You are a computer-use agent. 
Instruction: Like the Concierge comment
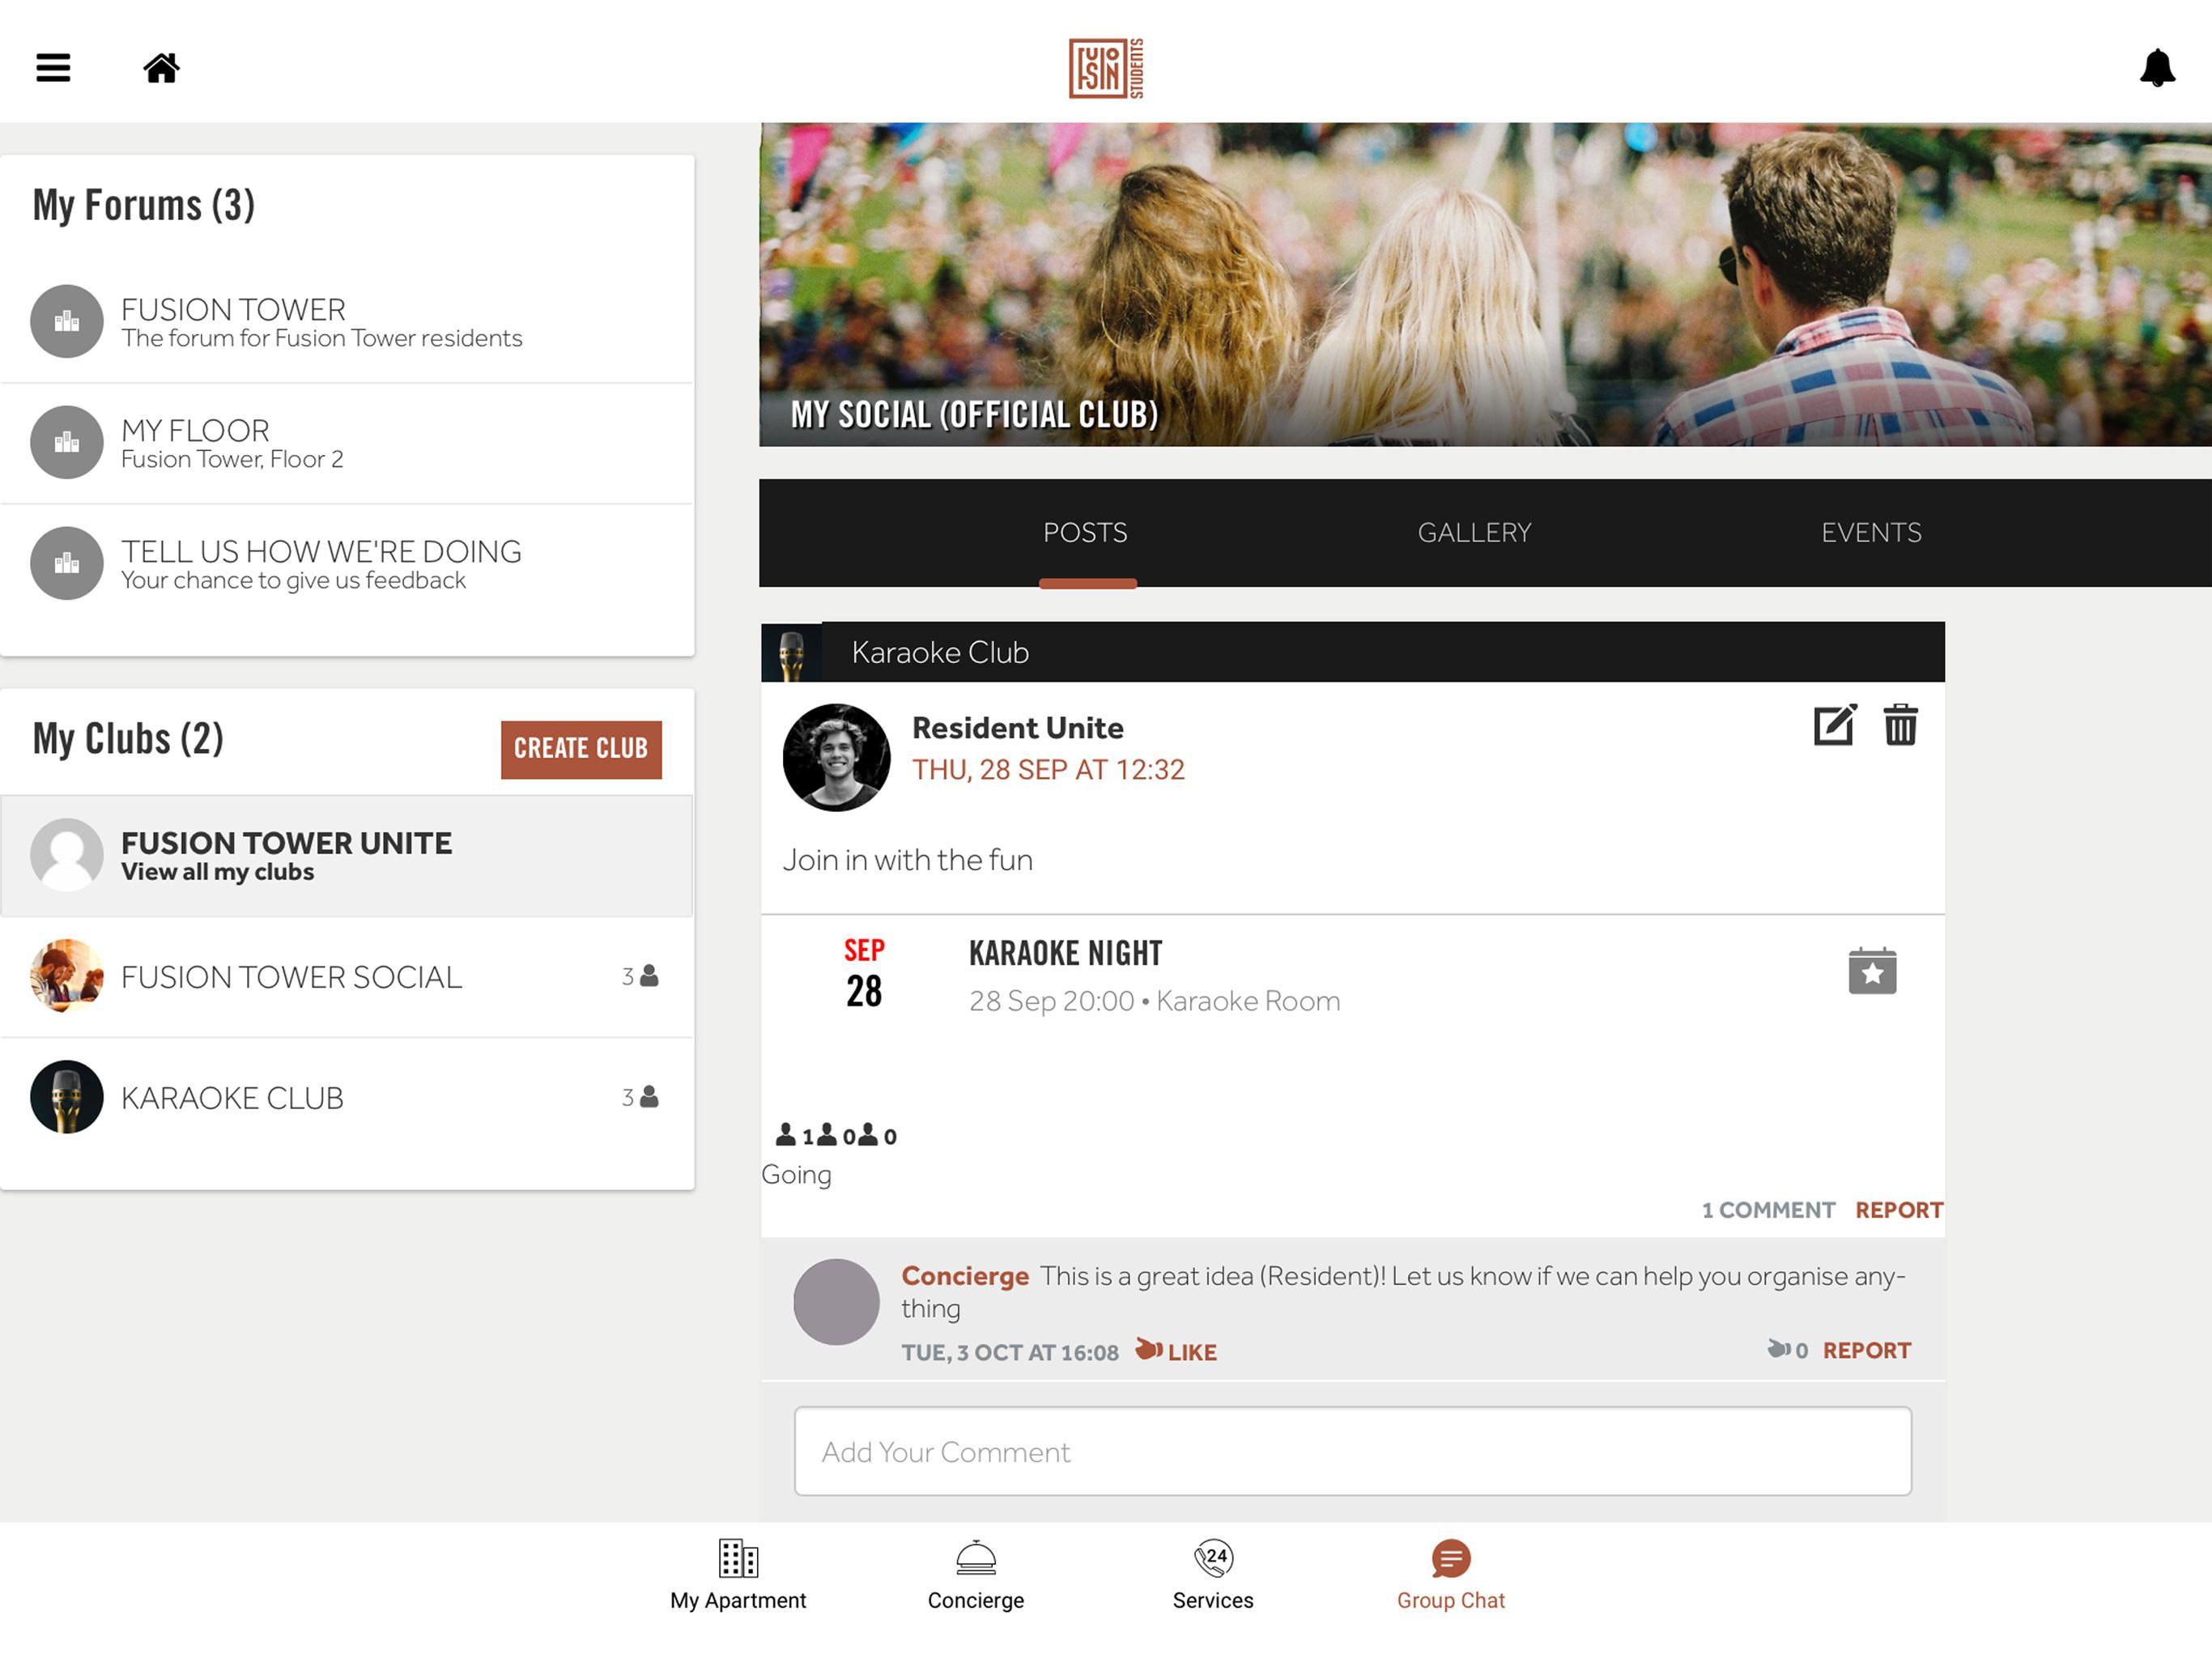click(1177, 1351)
